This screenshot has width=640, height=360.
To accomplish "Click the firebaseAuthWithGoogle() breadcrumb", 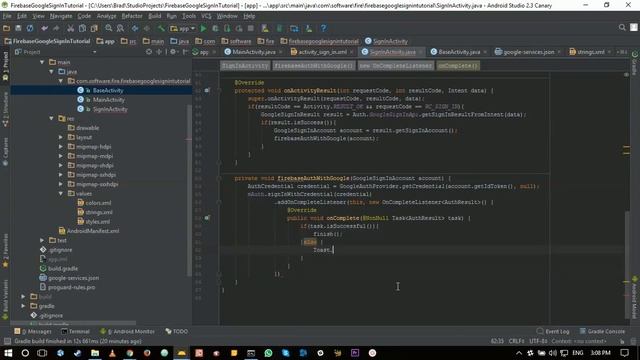I will (313, 66).
